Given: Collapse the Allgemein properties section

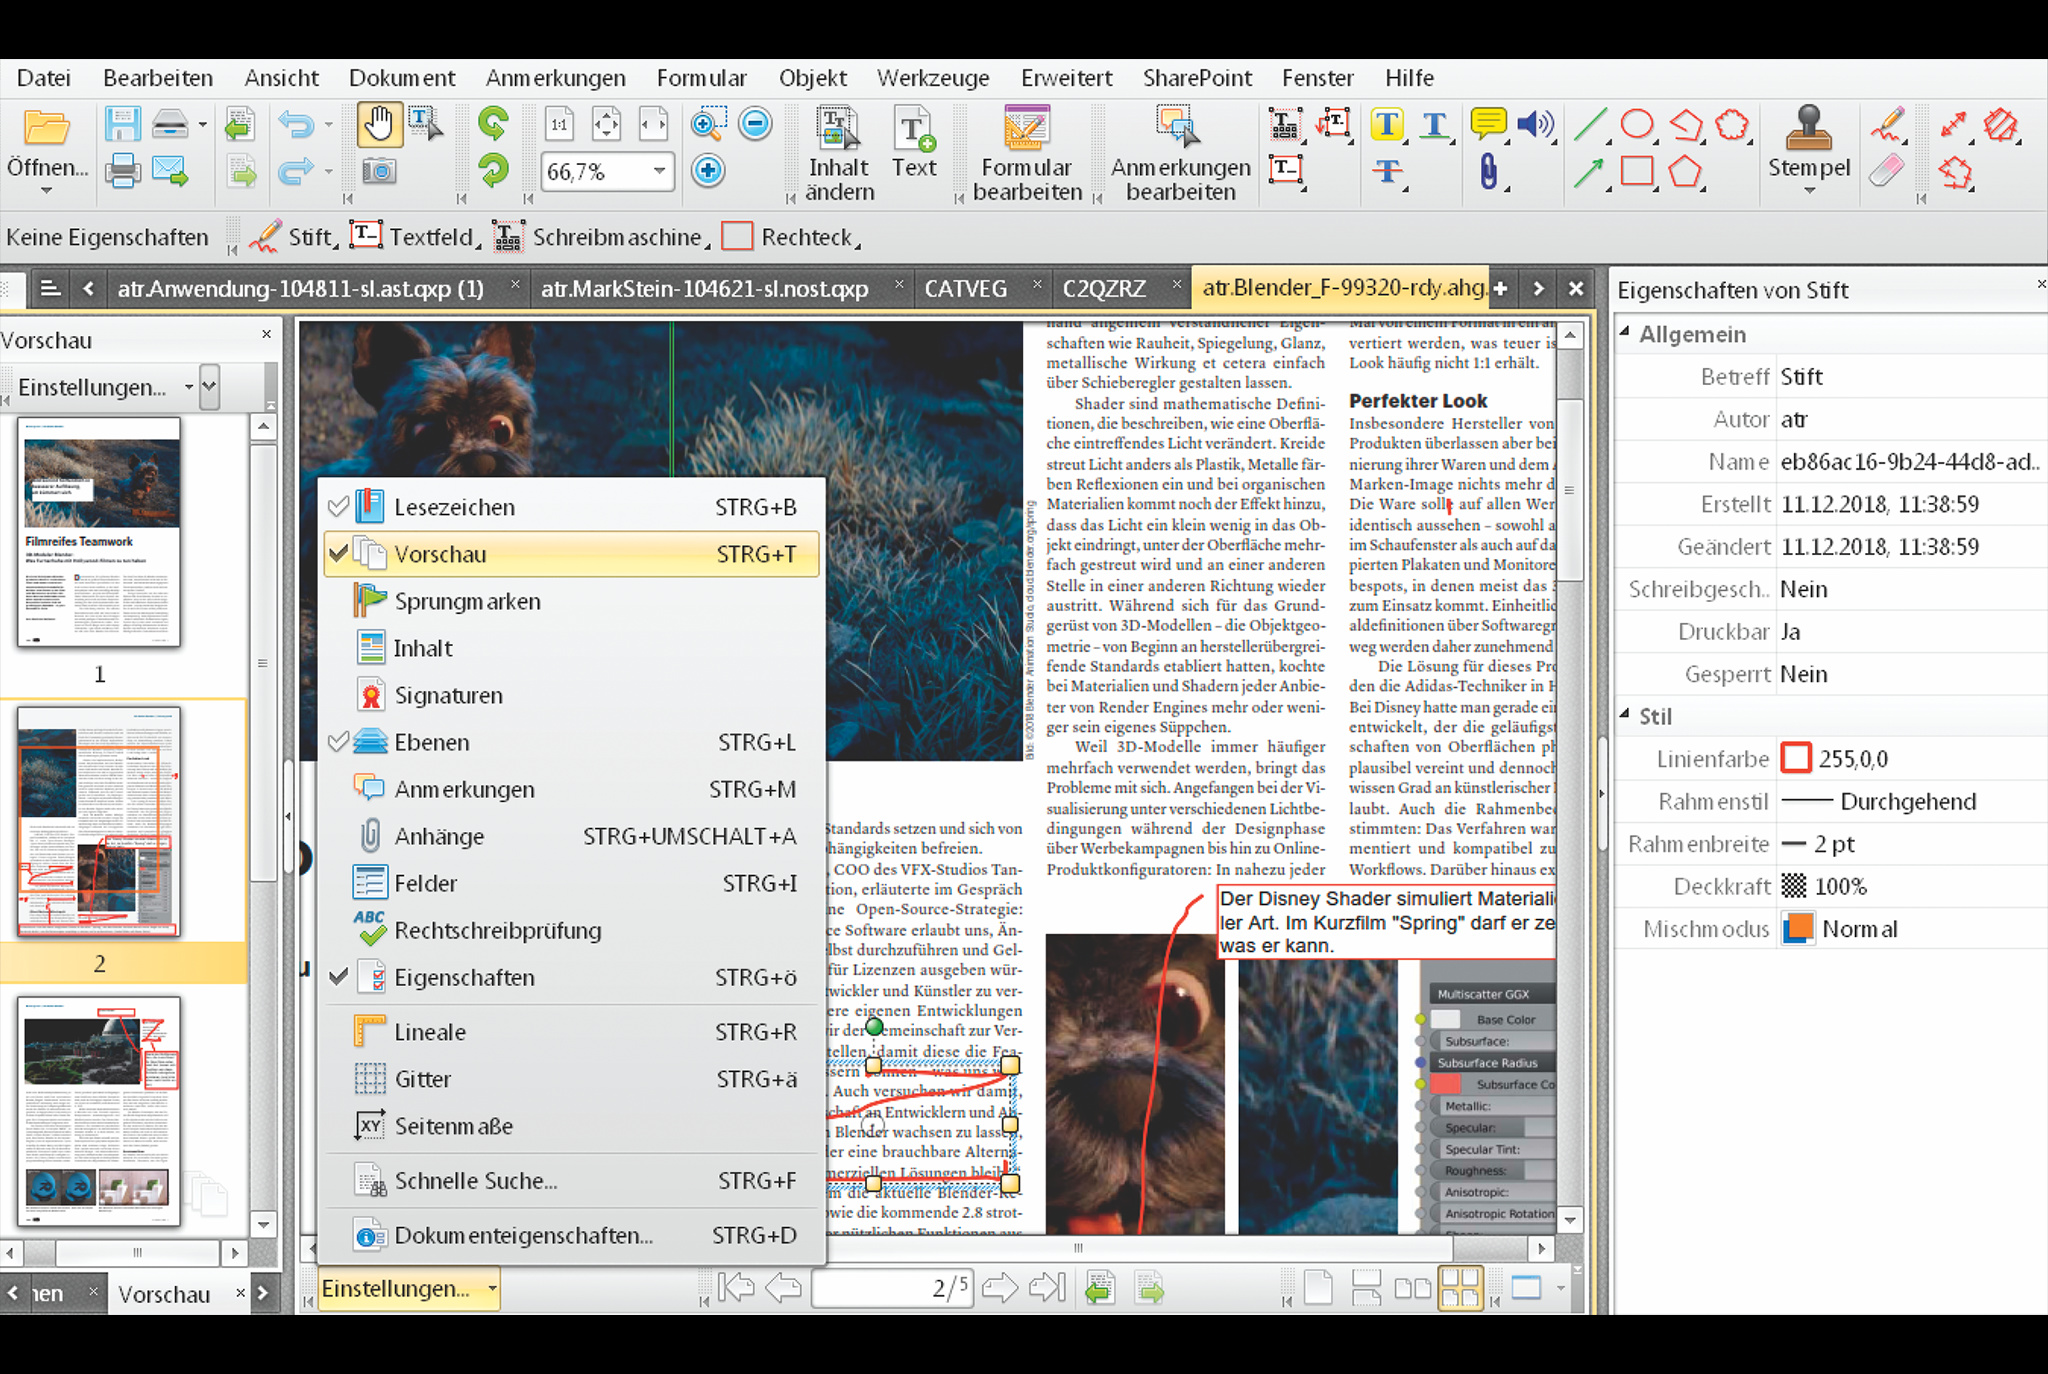Looking at the screenshot, I should (x=1625, y=333).
